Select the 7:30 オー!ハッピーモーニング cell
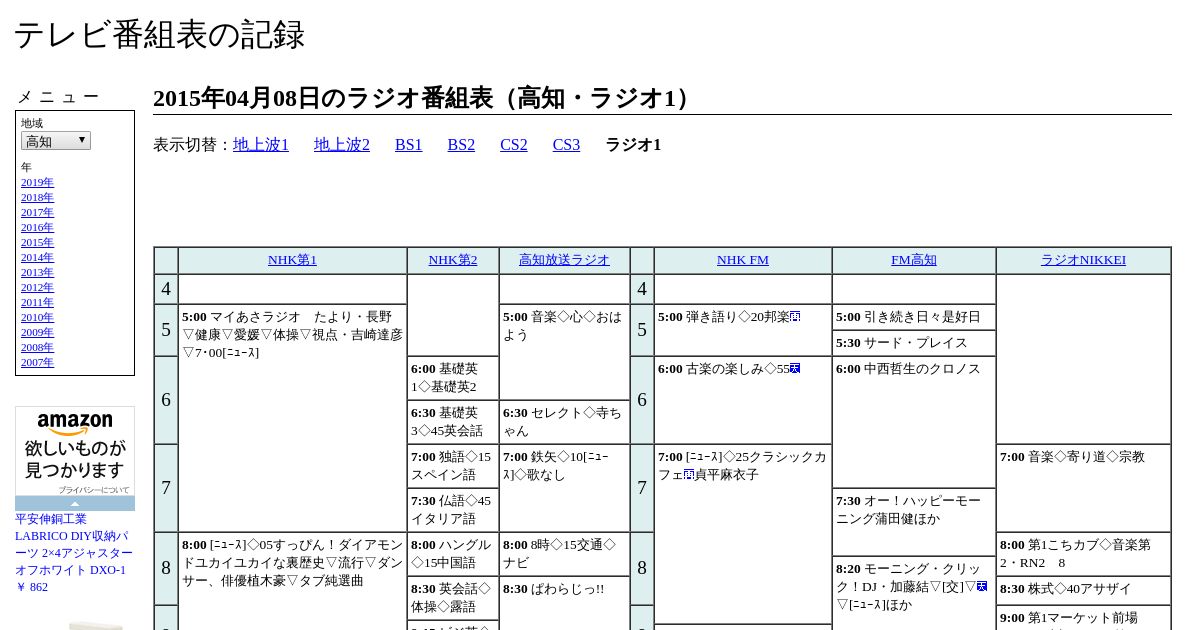Screen dimensions: 1200x630 [914, 522]
